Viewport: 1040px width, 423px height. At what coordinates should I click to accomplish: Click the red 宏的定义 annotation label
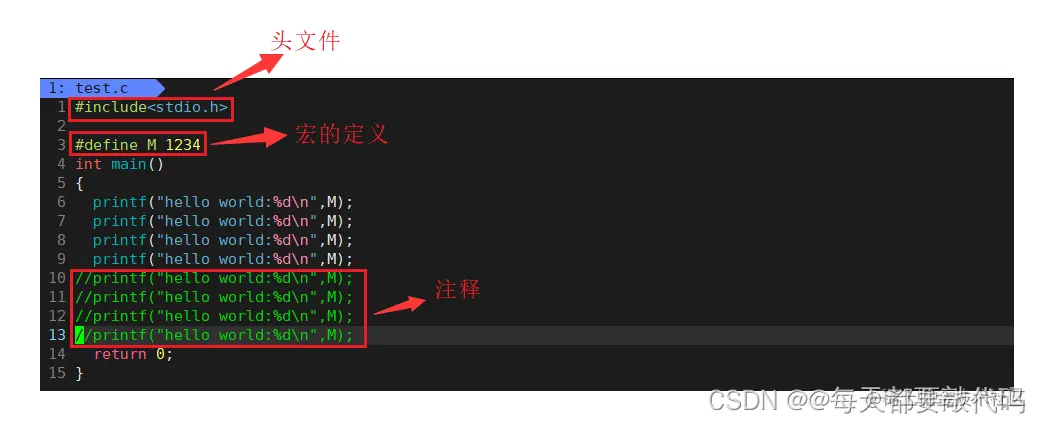click(342, 135)
